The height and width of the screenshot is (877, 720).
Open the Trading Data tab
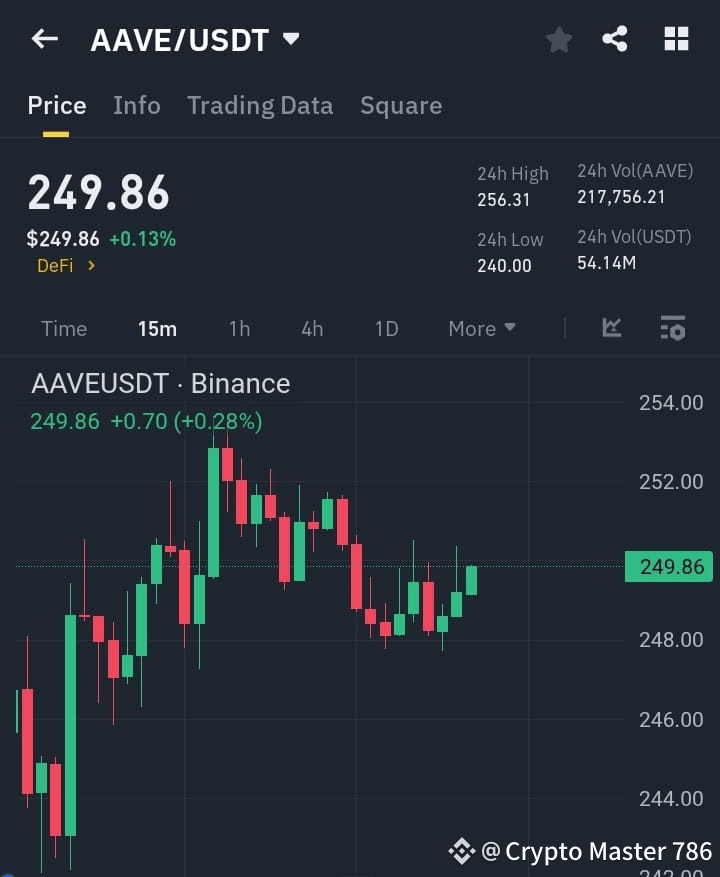coord(260,105)
